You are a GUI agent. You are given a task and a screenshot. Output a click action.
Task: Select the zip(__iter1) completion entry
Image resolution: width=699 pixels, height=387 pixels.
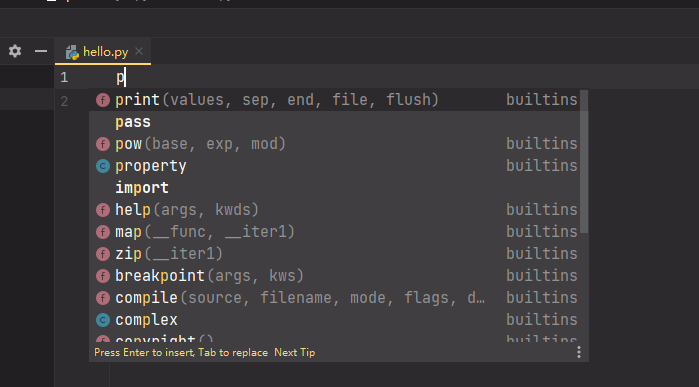click(x=334, y=254)
